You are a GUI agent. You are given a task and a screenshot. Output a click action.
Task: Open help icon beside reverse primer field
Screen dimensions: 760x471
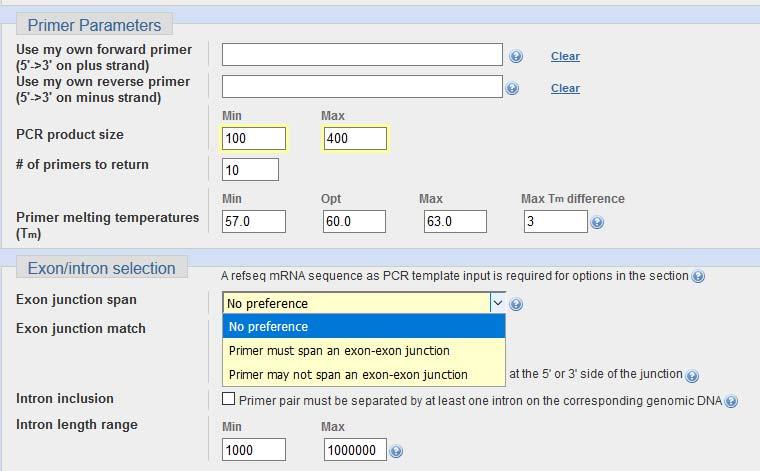[512, 88]
